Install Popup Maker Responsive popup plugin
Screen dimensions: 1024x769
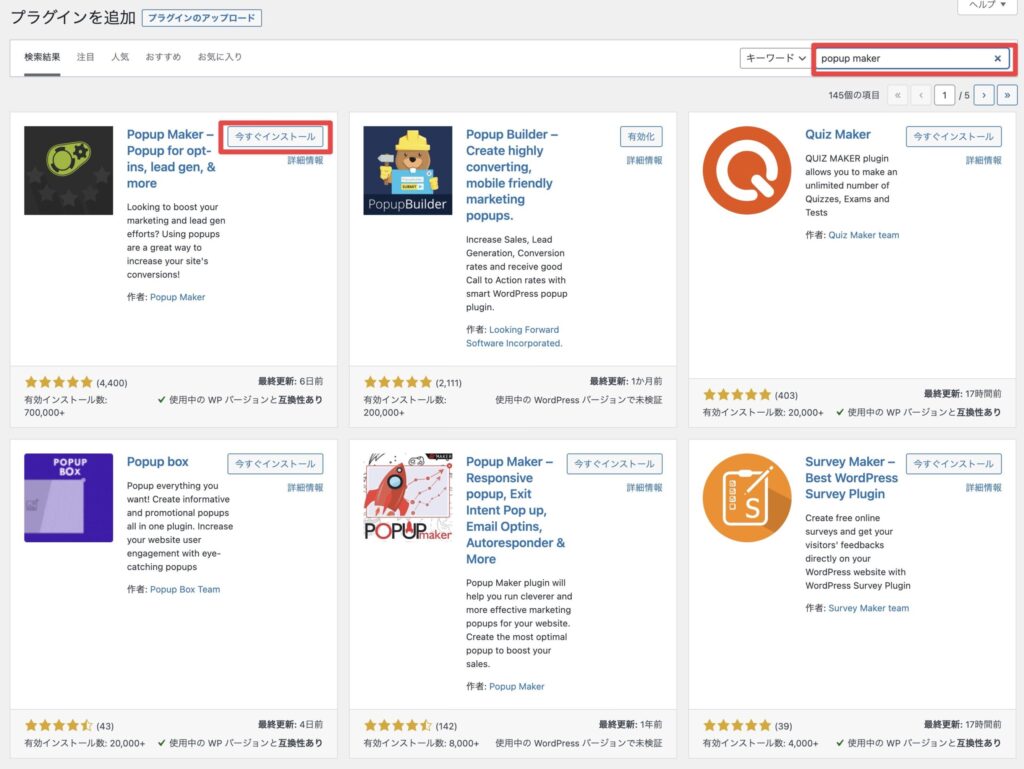[615, 463]
